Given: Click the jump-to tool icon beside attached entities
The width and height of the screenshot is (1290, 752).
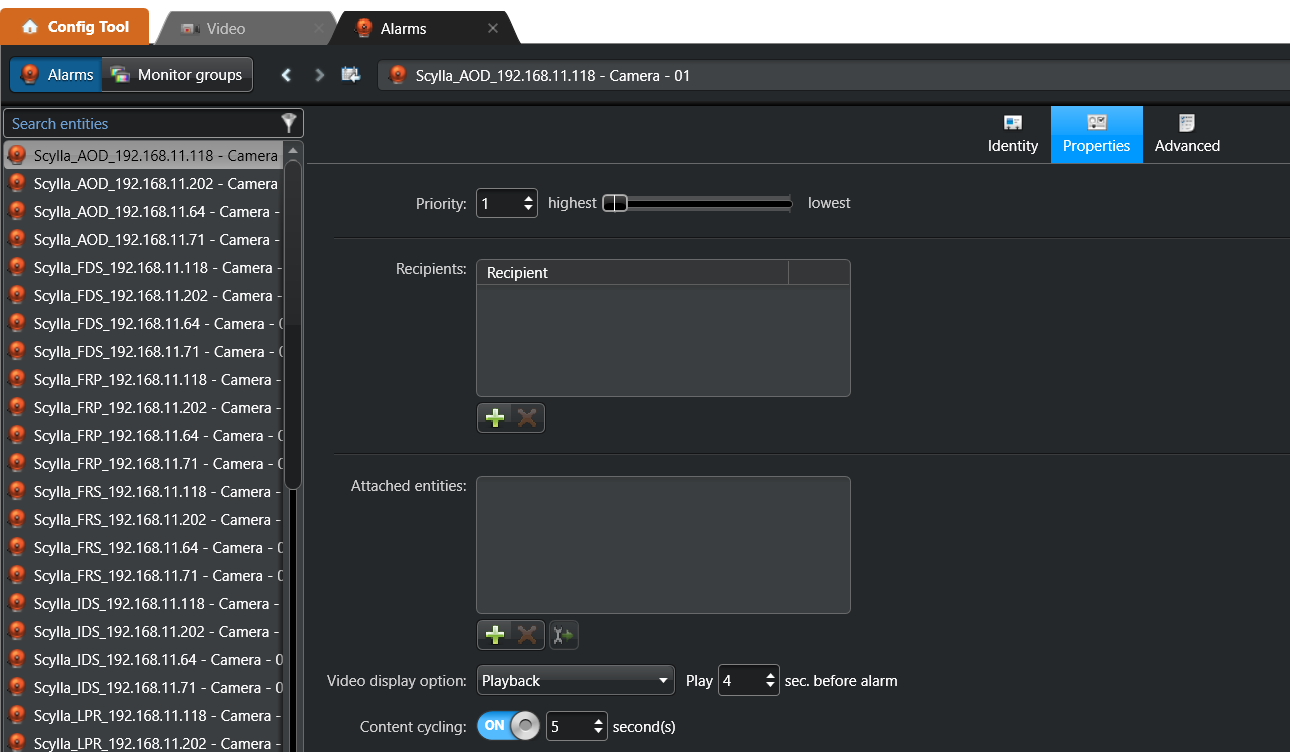Looking at the screenshot, I should click(564, 635).
